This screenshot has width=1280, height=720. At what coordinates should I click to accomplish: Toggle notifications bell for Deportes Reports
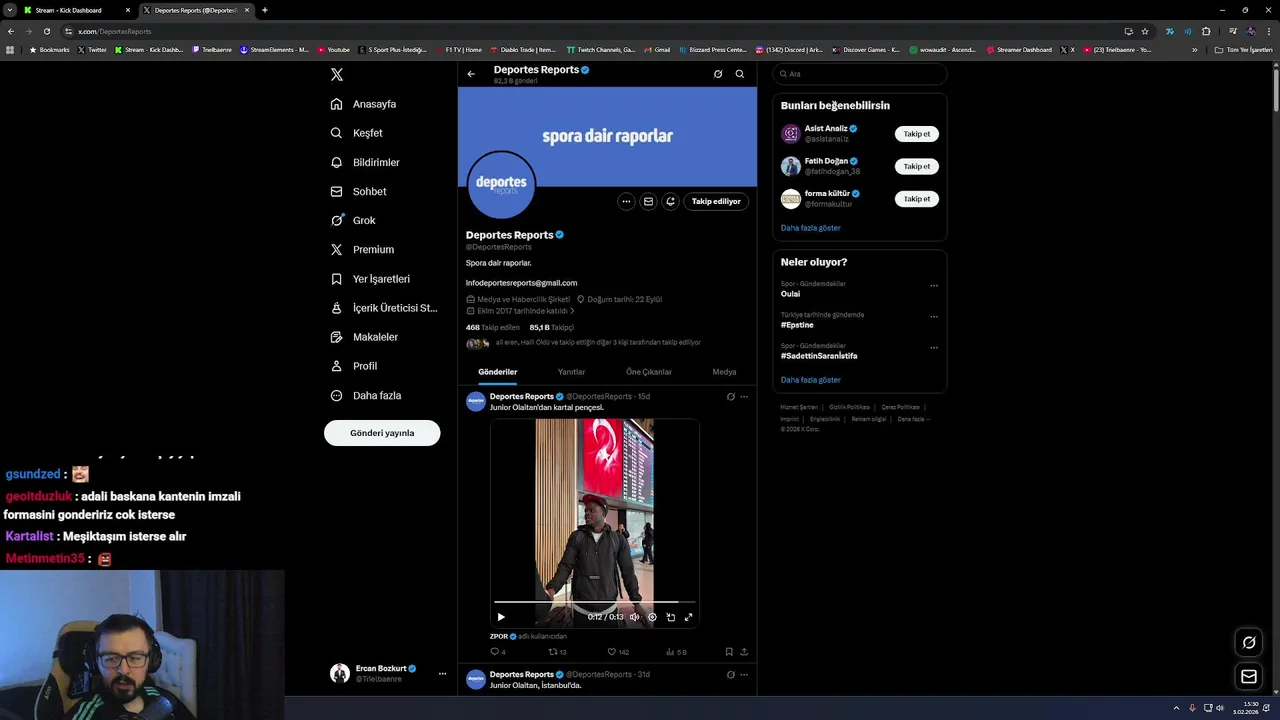[x=670, y=201]
